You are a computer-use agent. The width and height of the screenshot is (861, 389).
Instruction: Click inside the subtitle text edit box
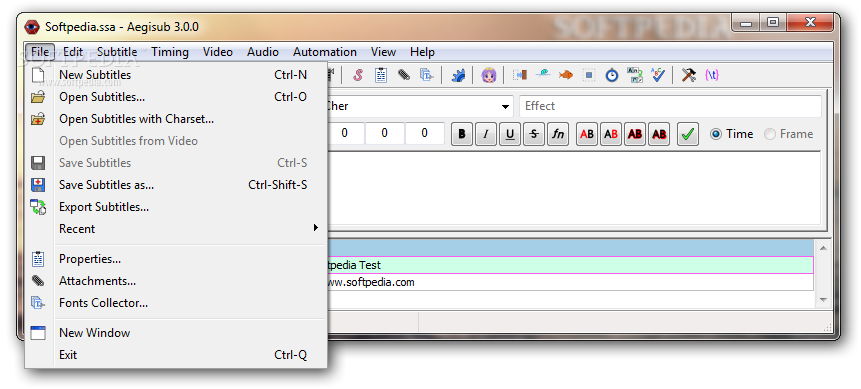574,188
